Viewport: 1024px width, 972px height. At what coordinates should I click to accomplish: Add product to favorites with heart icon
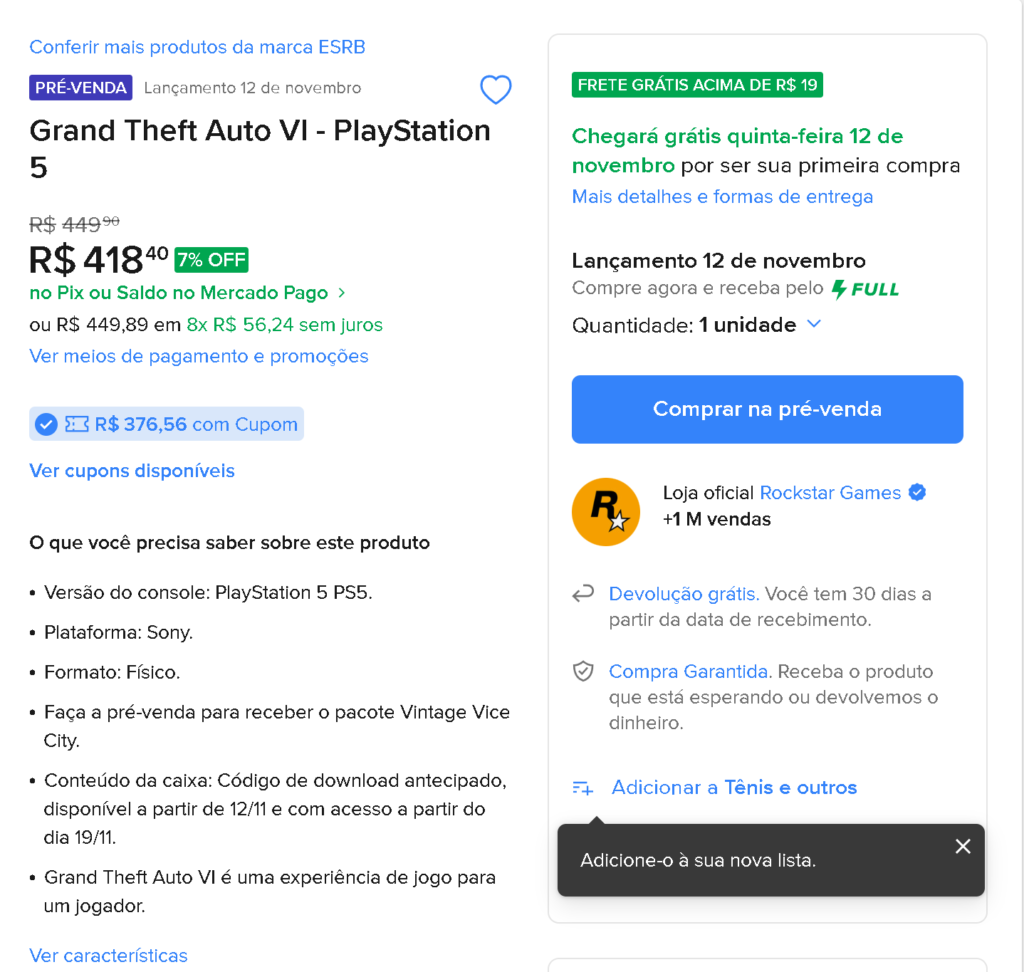[x=496, y=89]
